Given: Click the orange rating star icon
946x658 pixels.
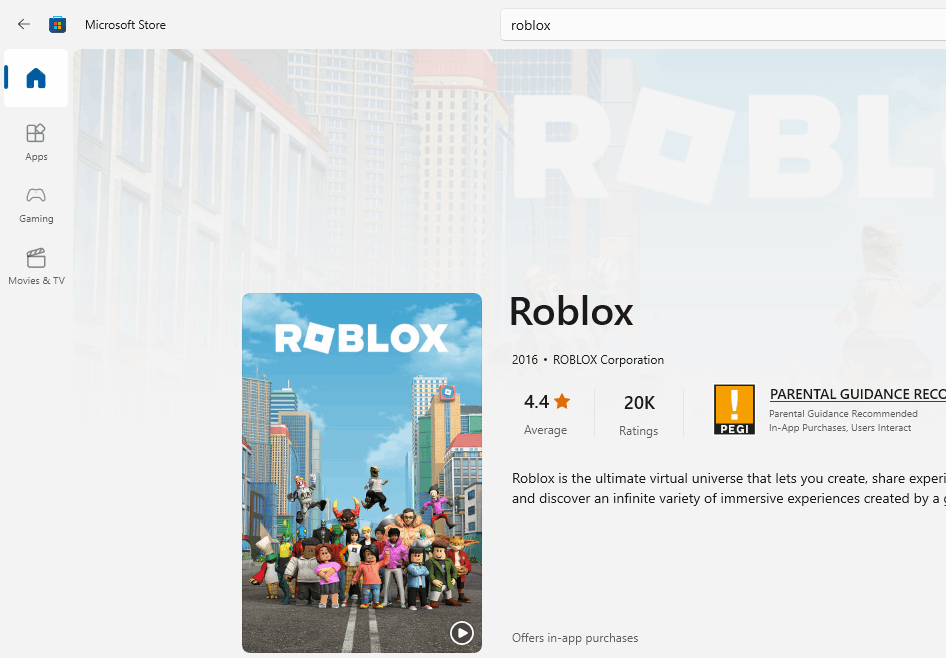Looking at the screenshot, I should coord(562,401).
